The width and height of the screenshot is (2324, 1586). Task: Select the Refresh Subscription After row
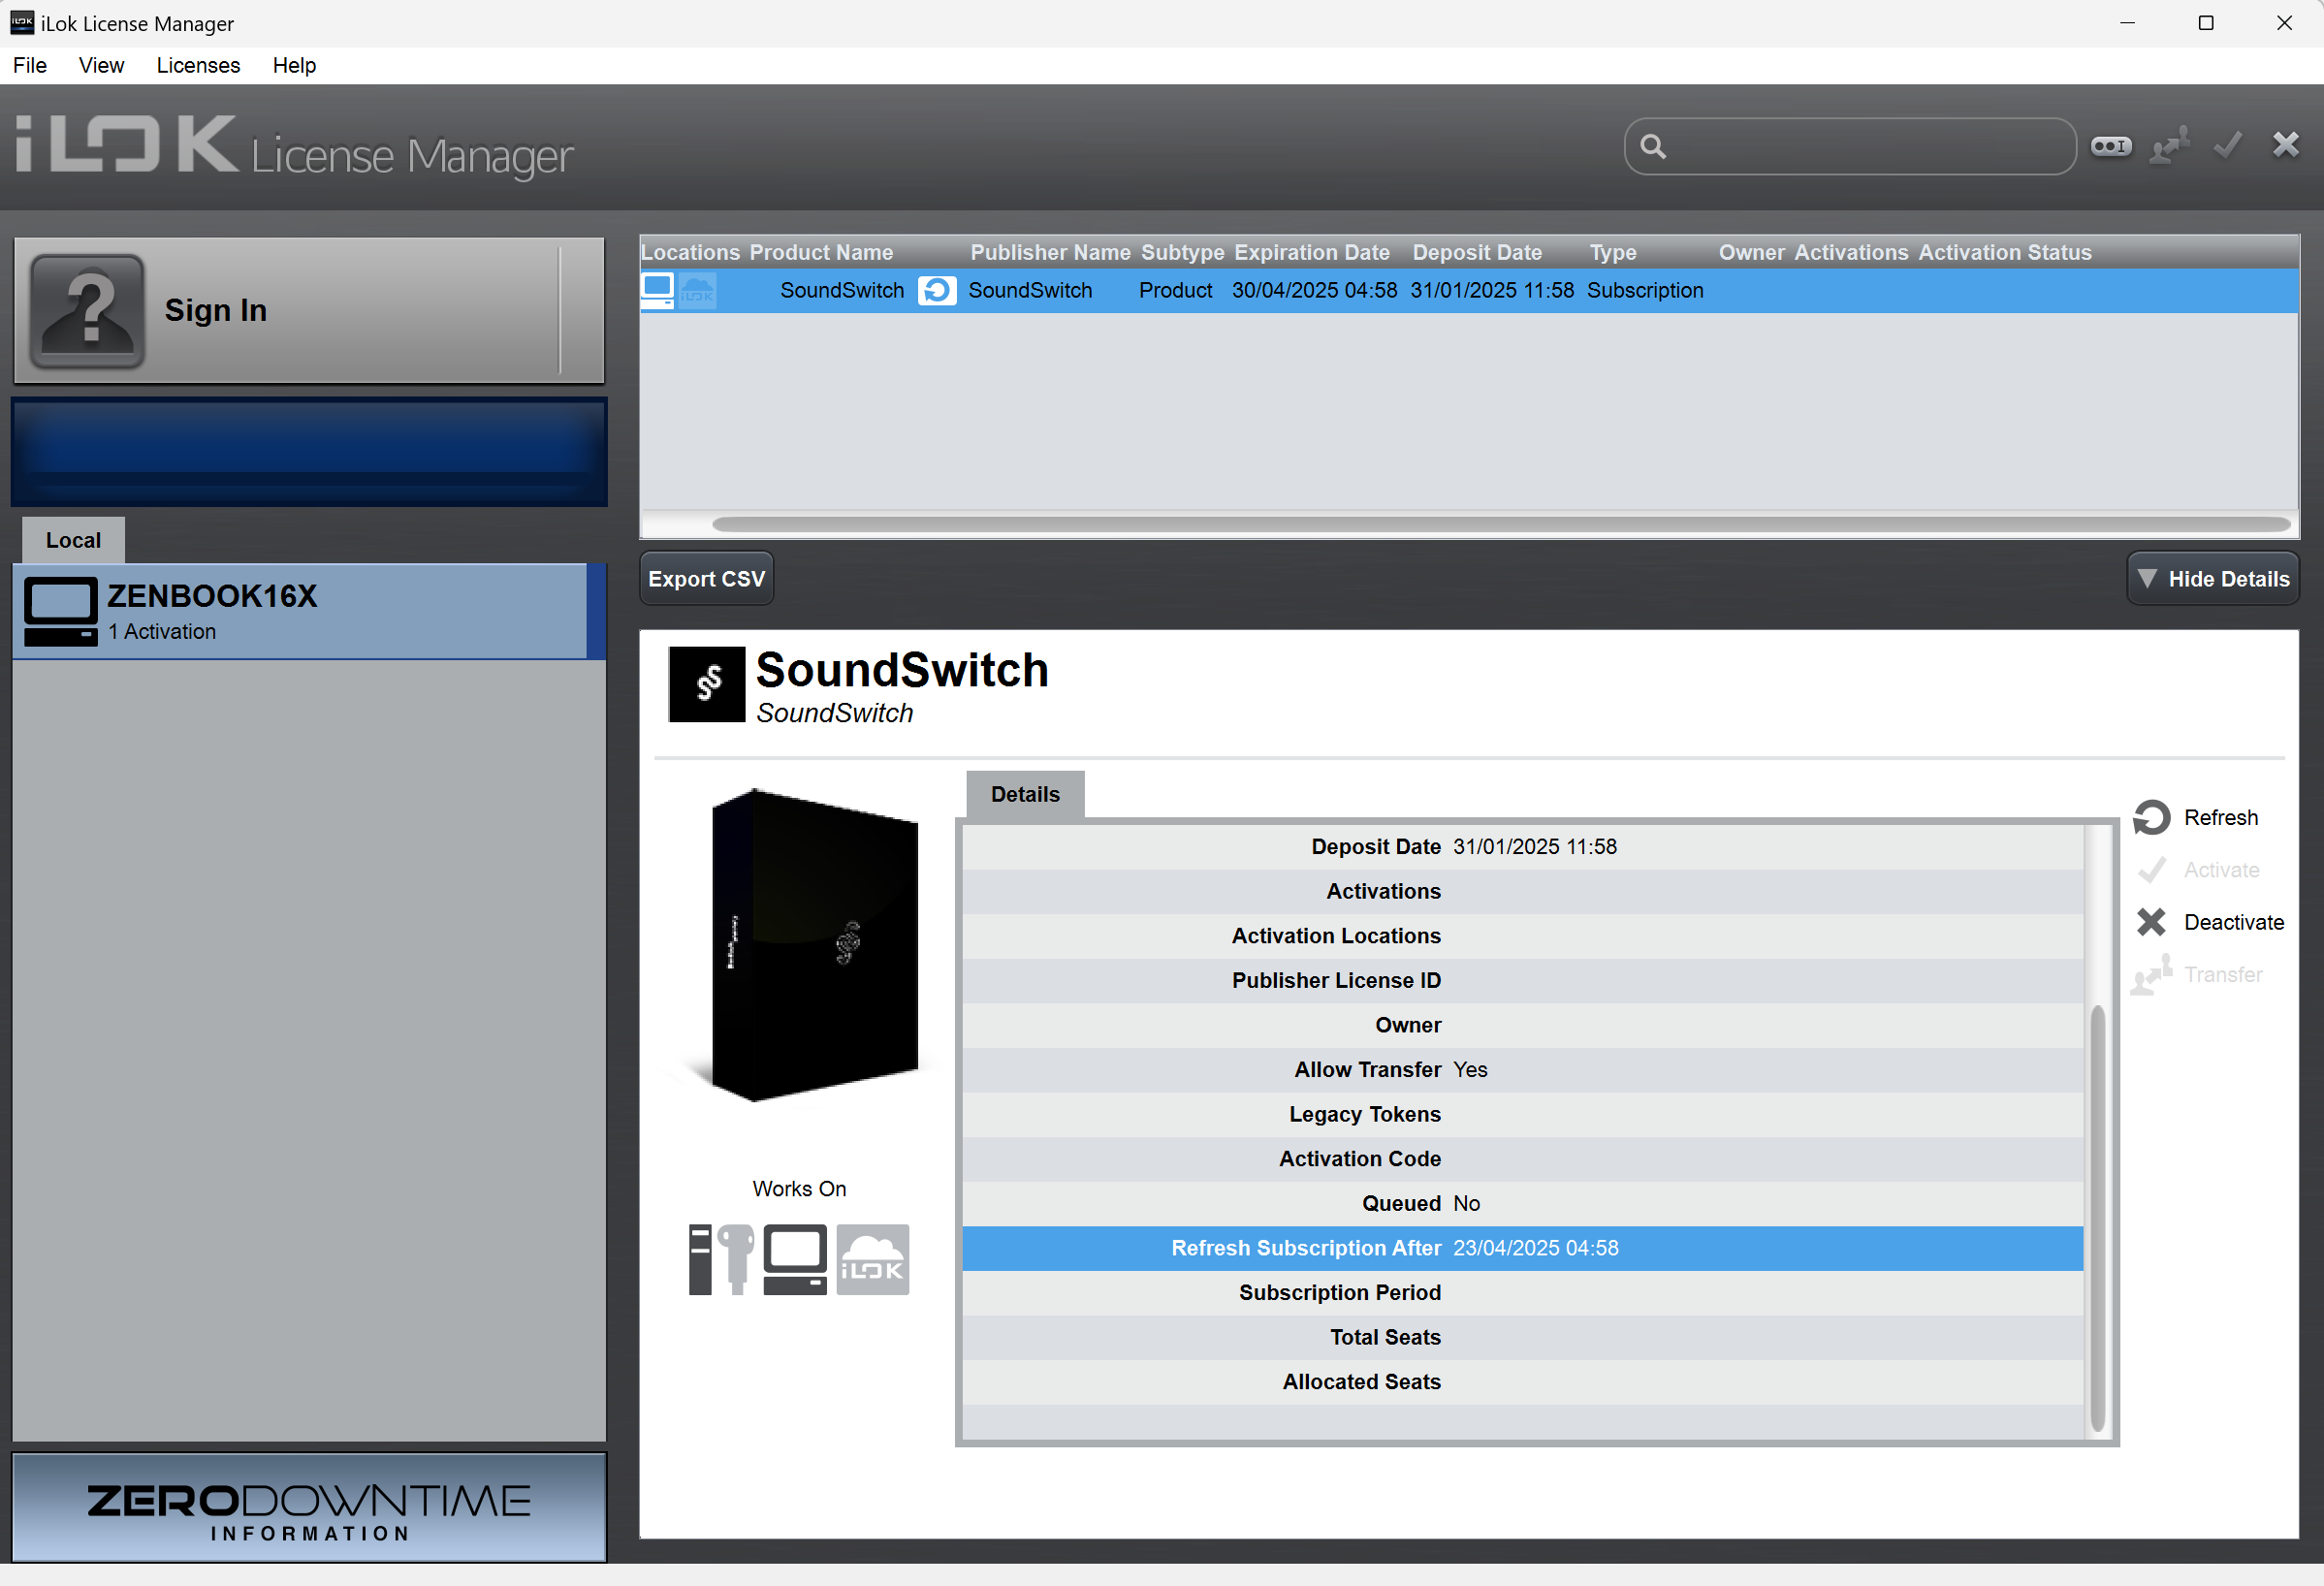[x=1522, y=1249]
